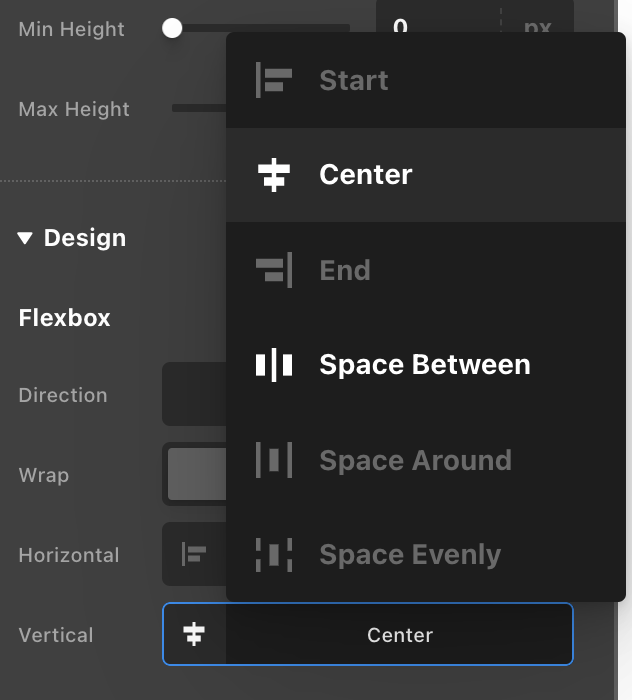The height and width of the screenshot is (700, 632).
Task: Select the Space Around text entry
Action: (415, 460)
